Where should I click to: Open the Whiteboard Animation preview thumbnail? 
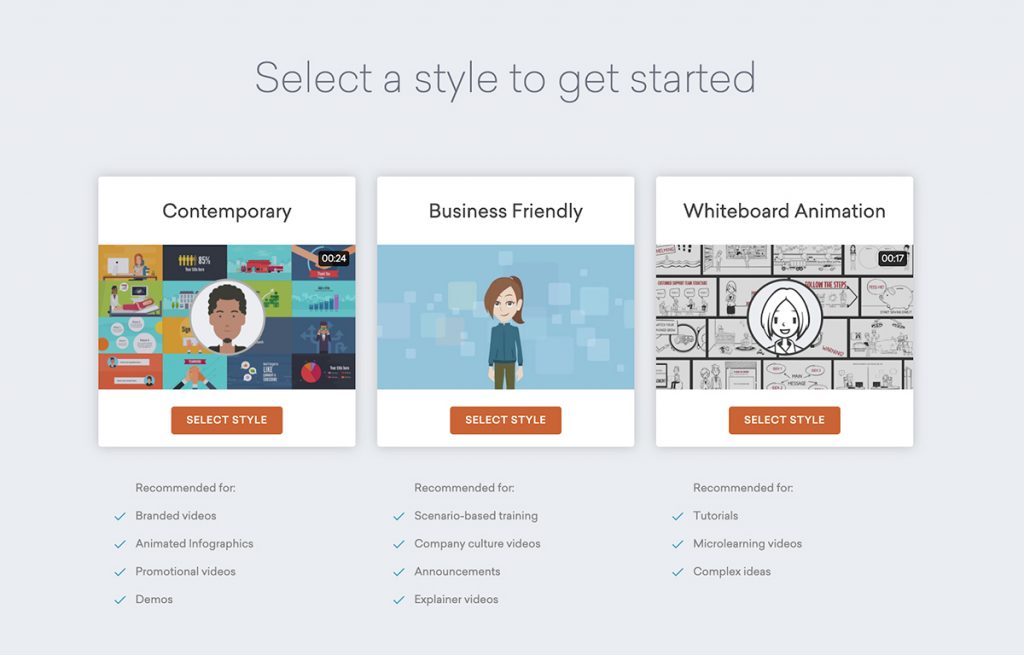[x=784, y=317]
